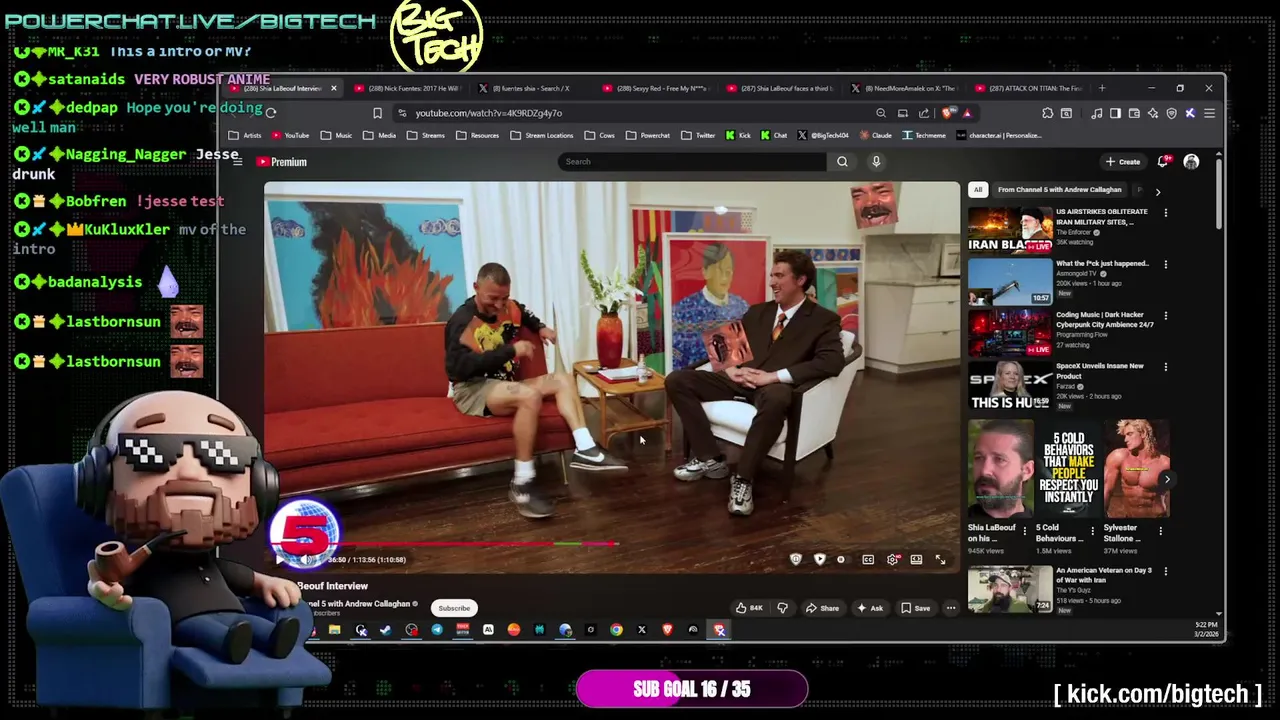Open a new browser tab

coord(1103,88)
